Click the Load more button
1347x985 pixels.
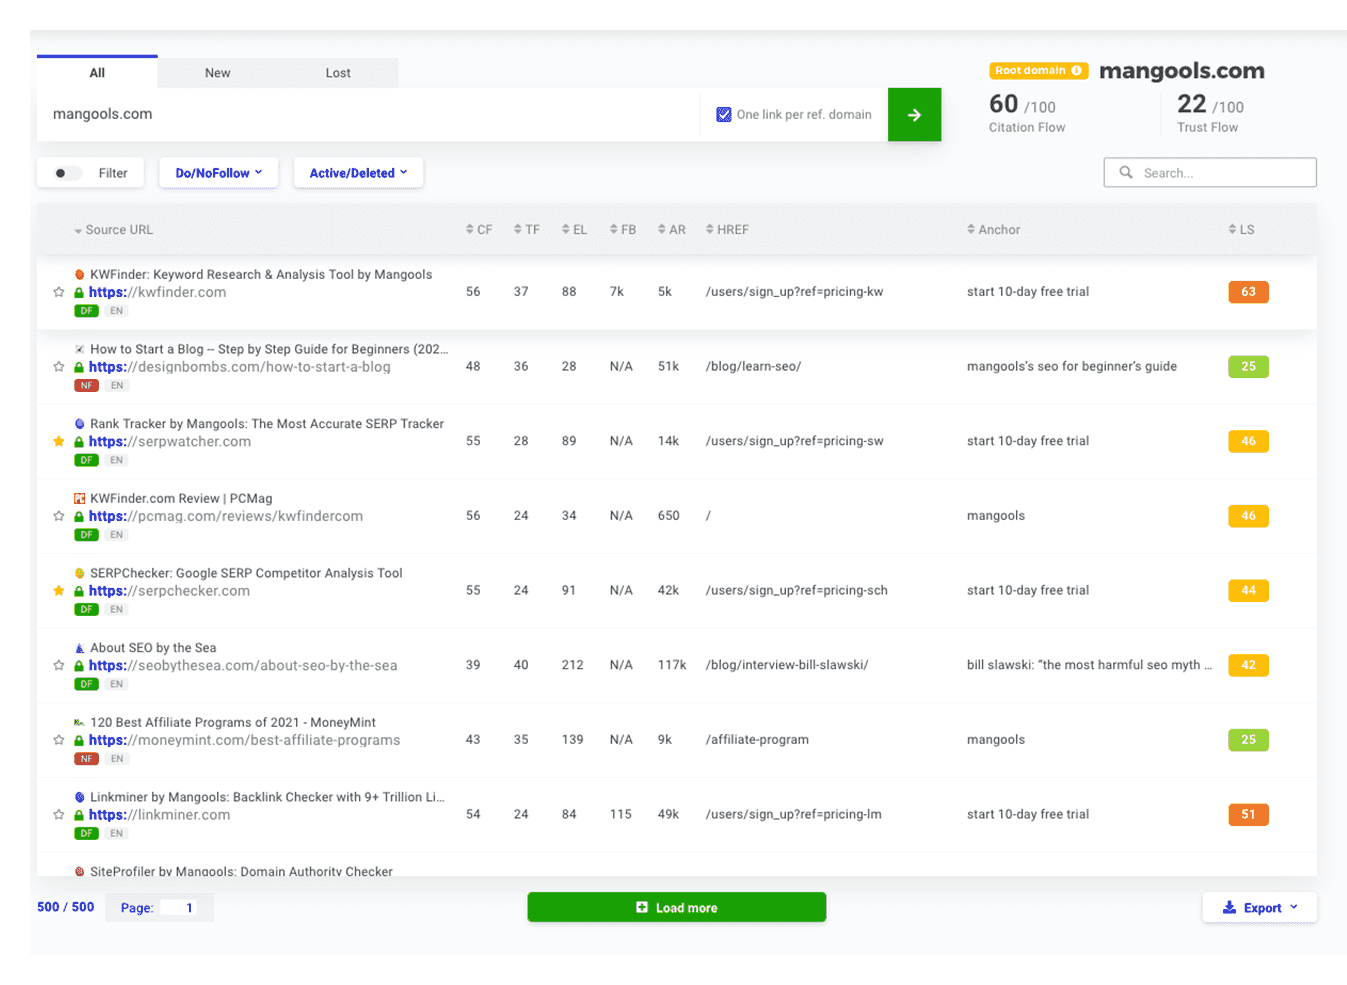pyautogui.click(x=677, y=907)
